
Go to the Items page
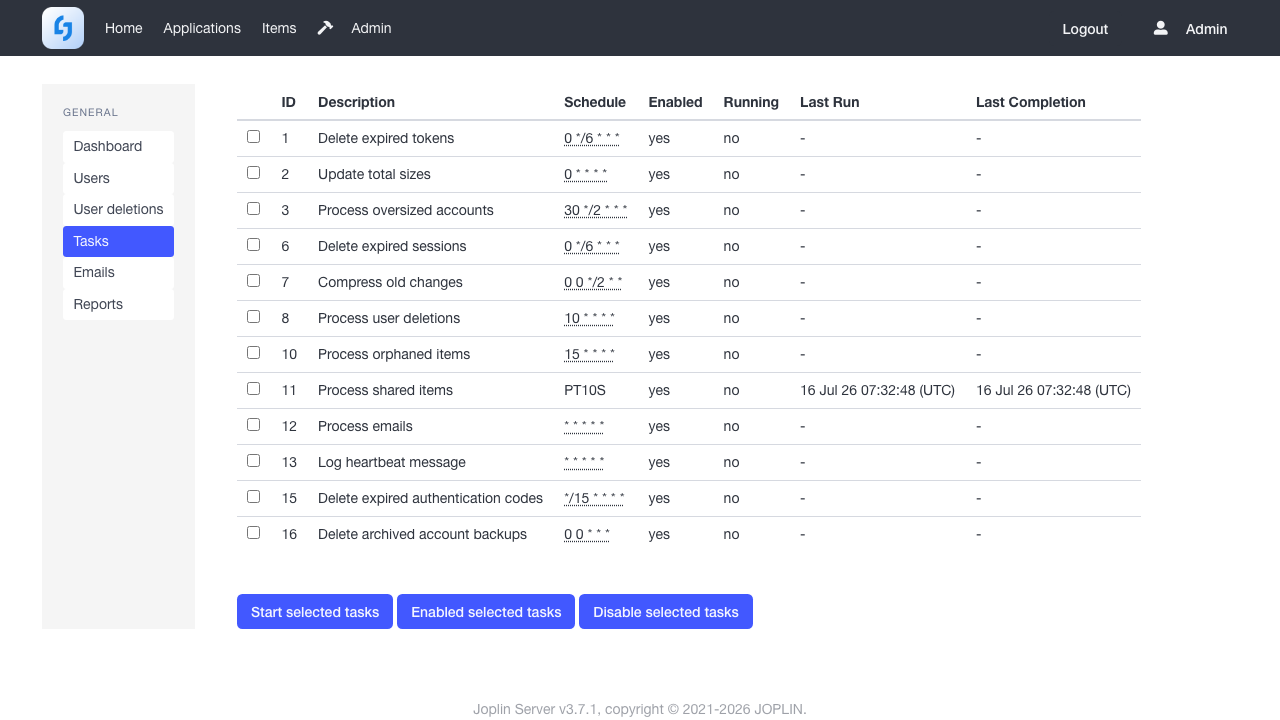pyautogui.click(x=279, y=28)
